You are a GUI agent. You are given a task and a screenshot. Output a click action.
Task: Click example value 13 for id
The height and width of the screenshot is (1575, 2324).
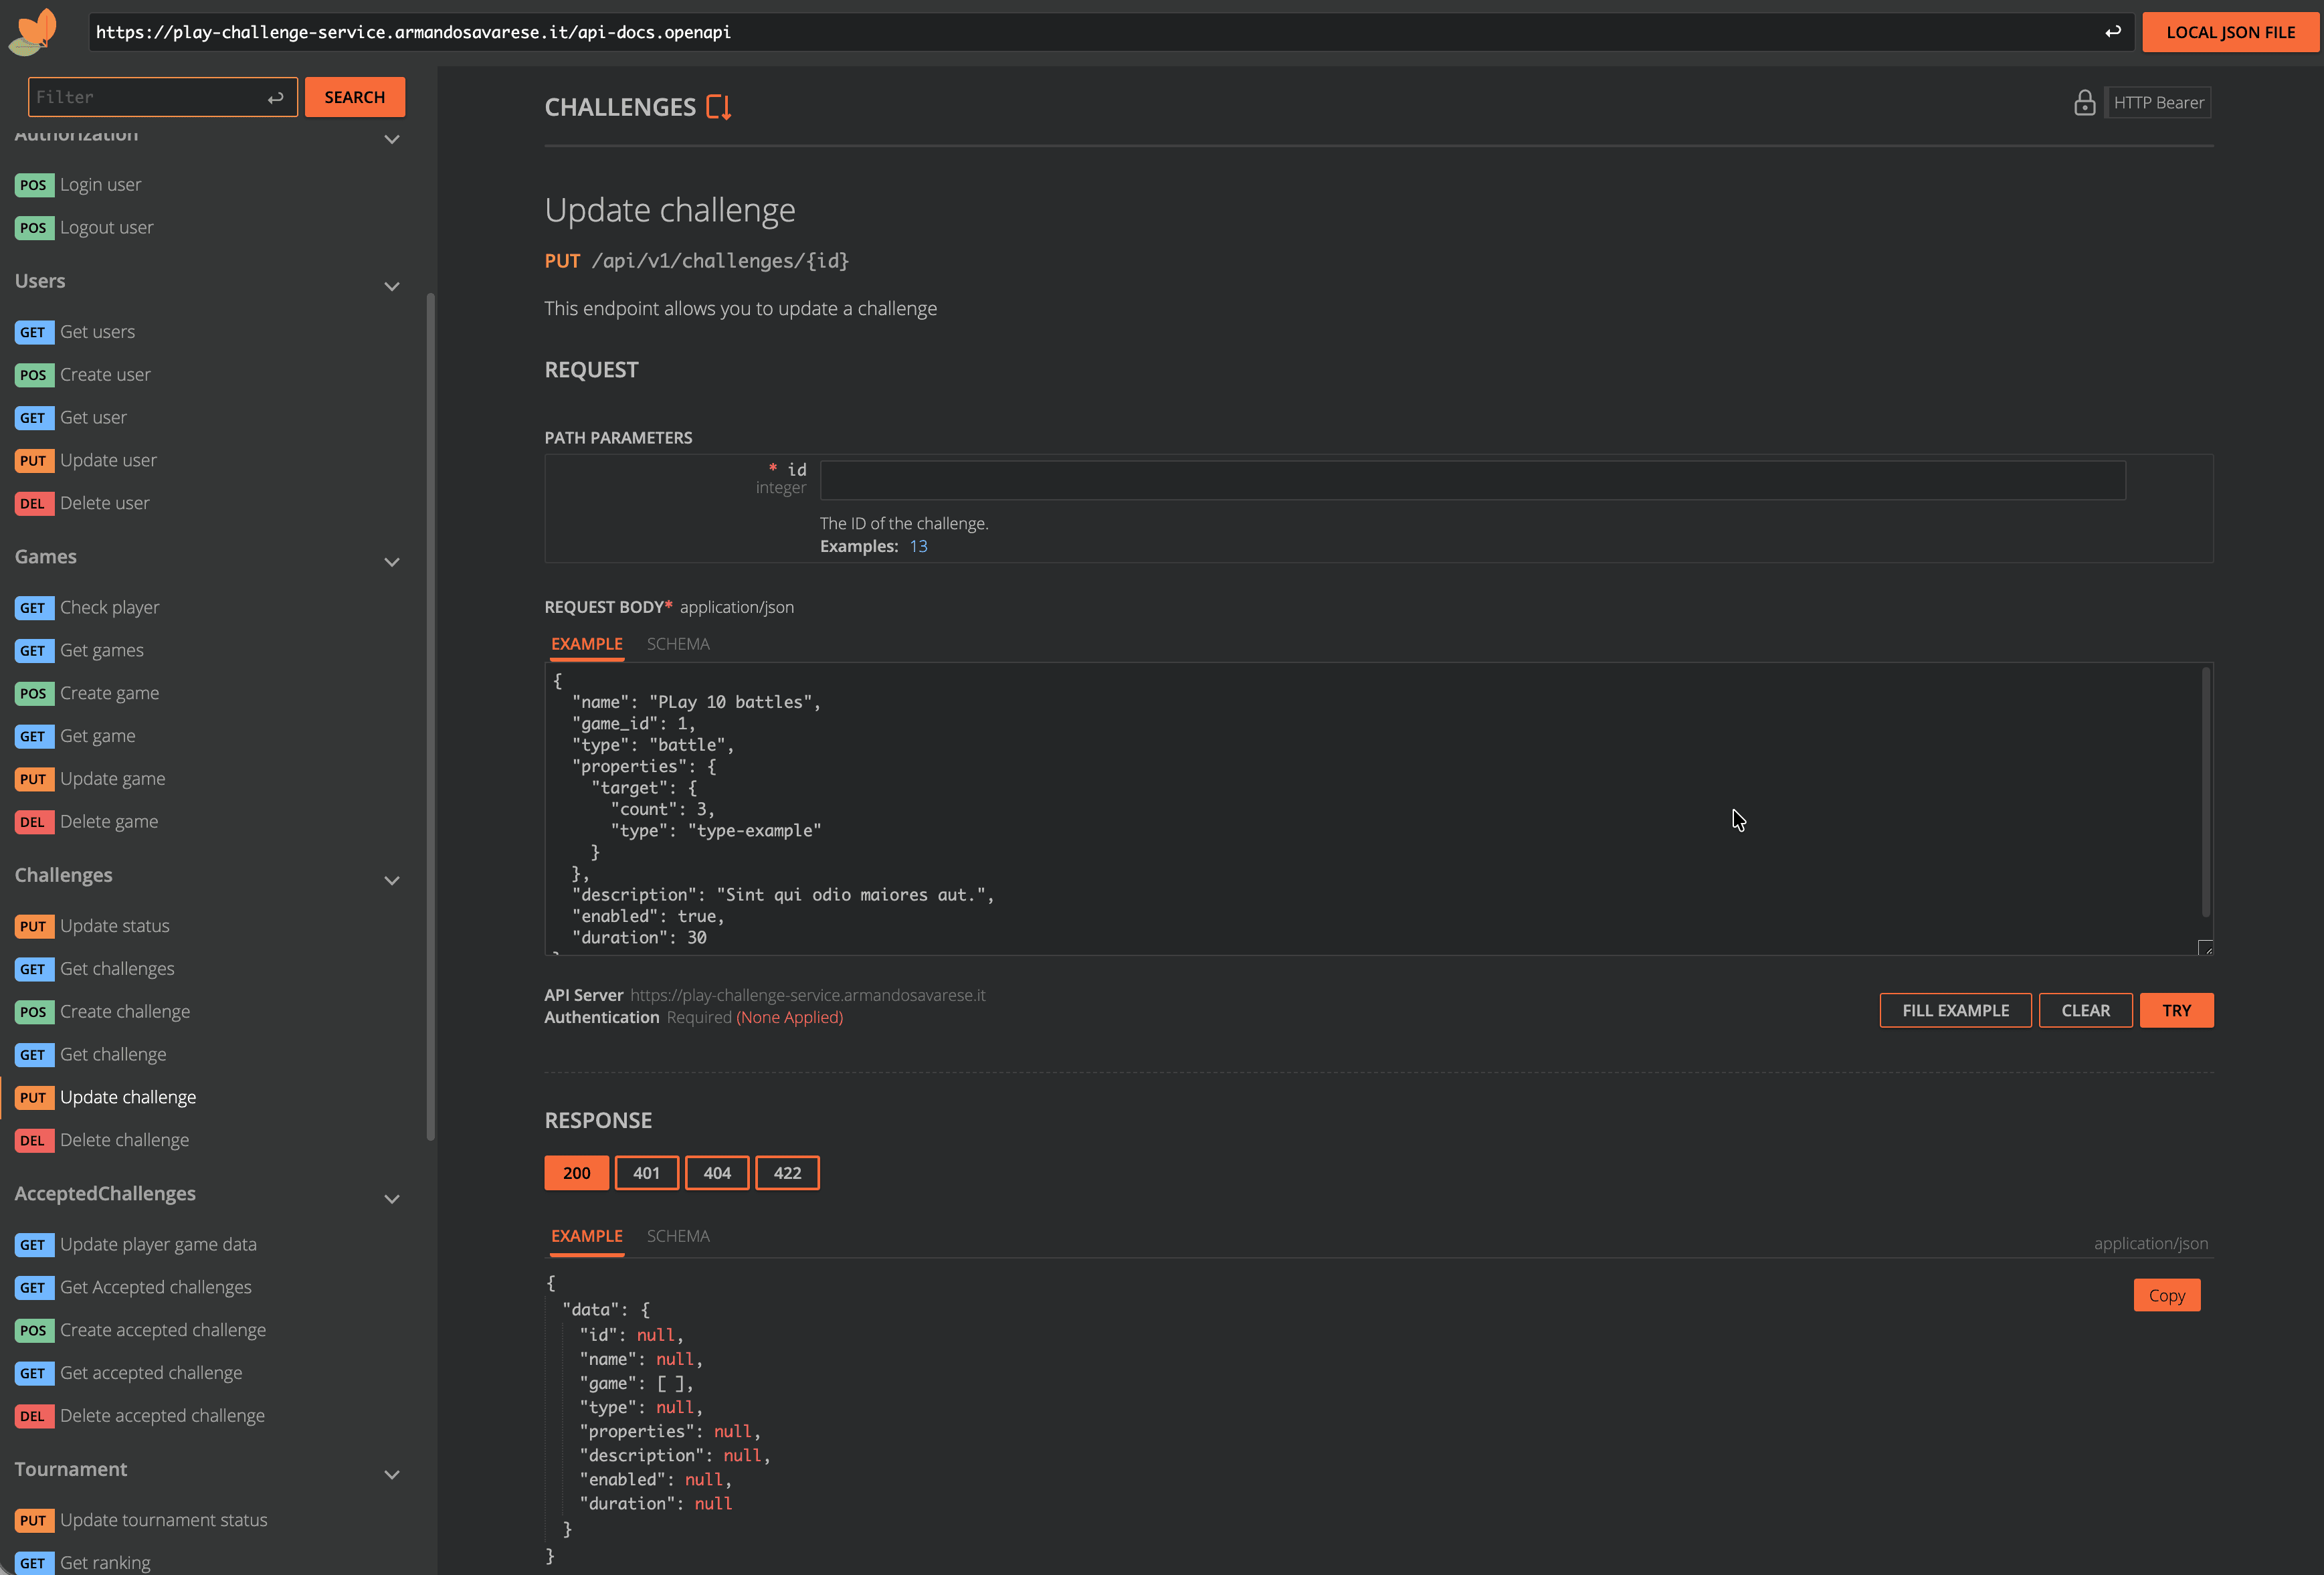[918, 546]
